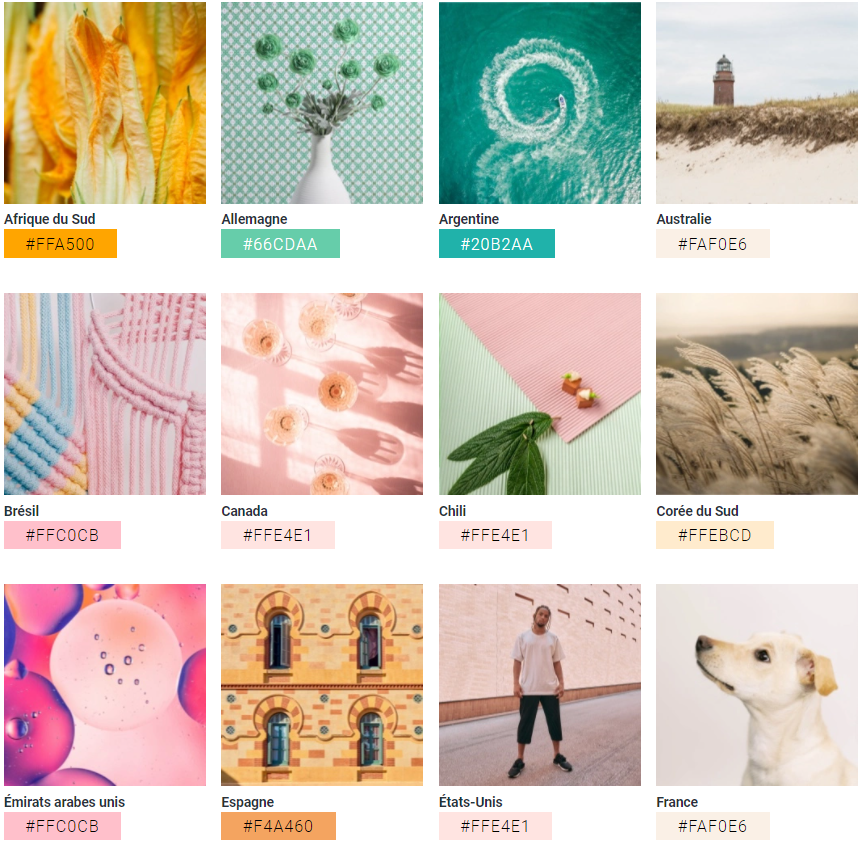The height and width of the screenshot is (844, 863).
Task: Open the Émirats arabes unis bubbles photo
Action: click(x=105, y=685)
